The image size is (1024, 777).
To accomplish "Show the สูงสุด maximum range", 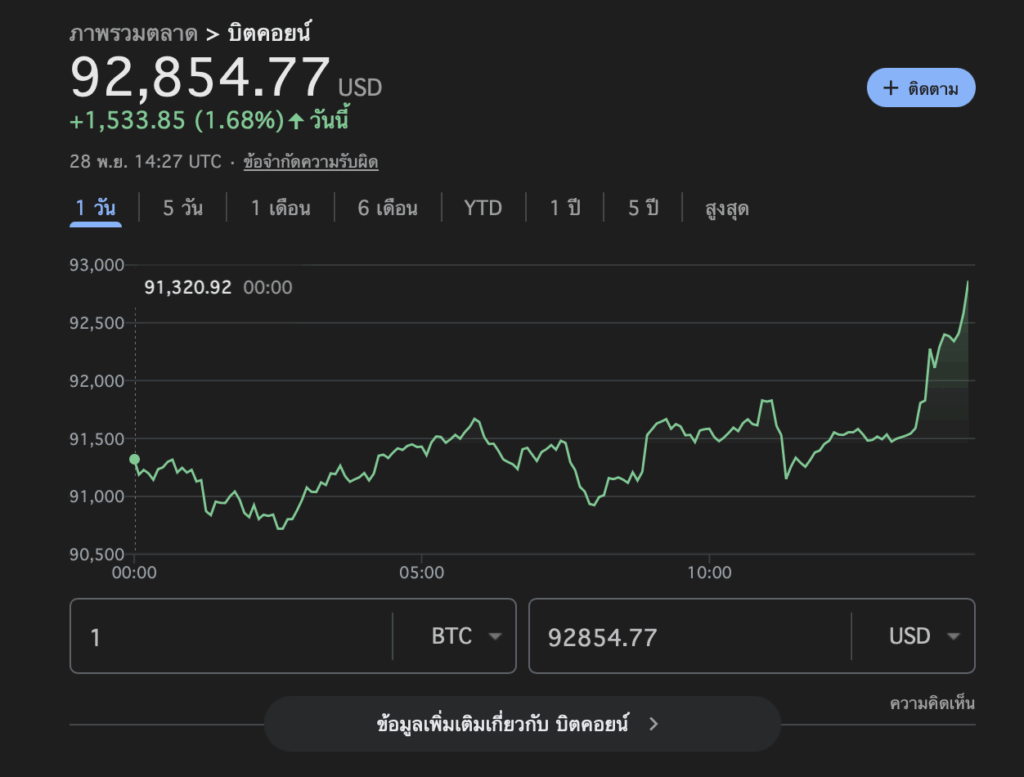I will pos(727,209).
